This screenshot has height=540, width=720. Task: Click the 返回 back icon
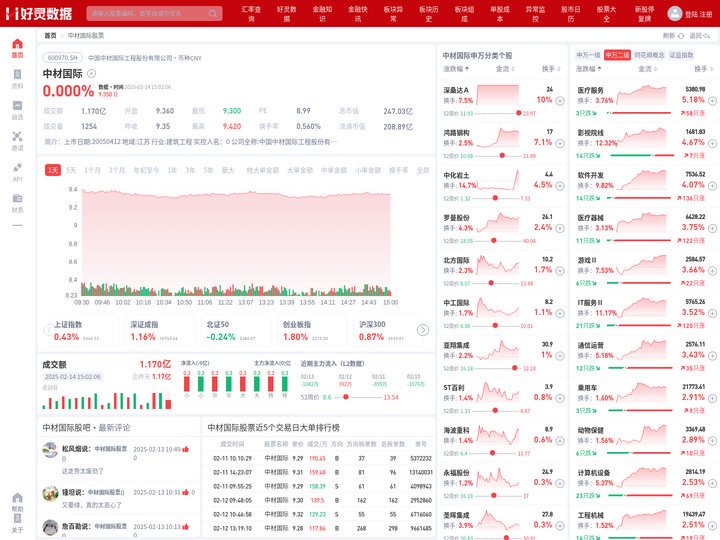click(x=707, y=35)
